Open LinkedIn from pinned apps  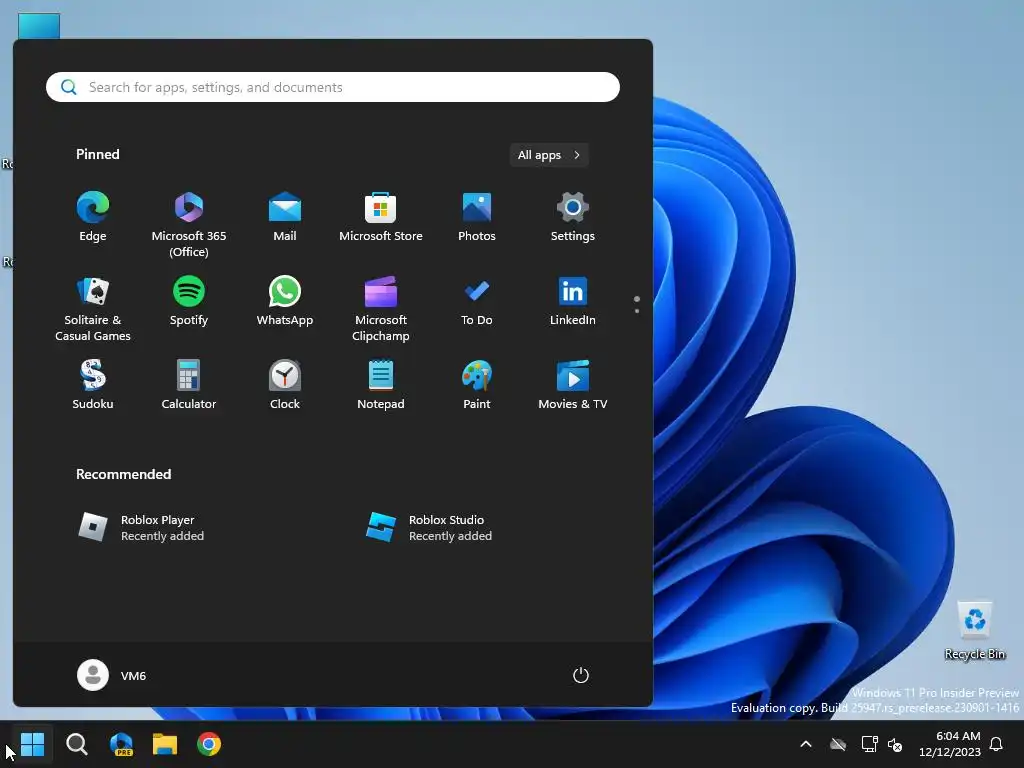point(573,301)
